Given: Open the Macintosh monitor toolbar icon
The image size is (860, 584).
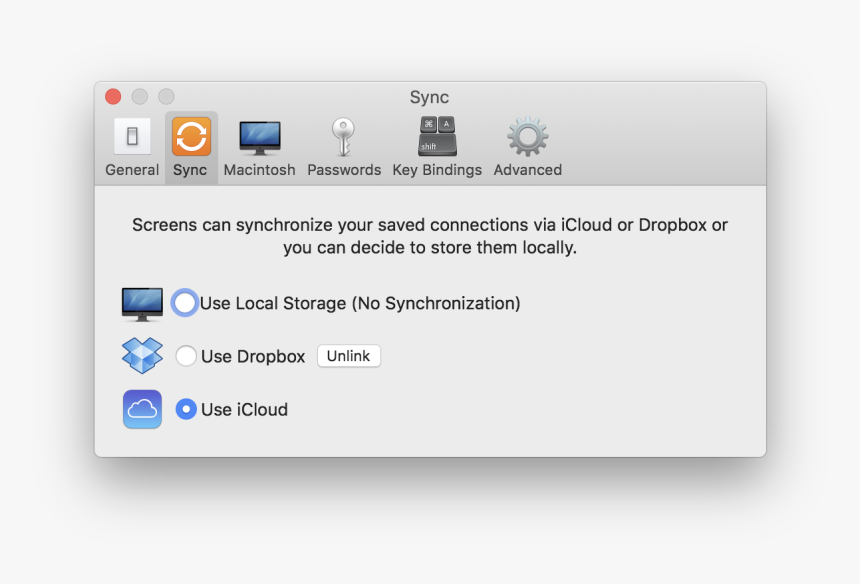Looking at the screenshot, I should click(259, 137).
